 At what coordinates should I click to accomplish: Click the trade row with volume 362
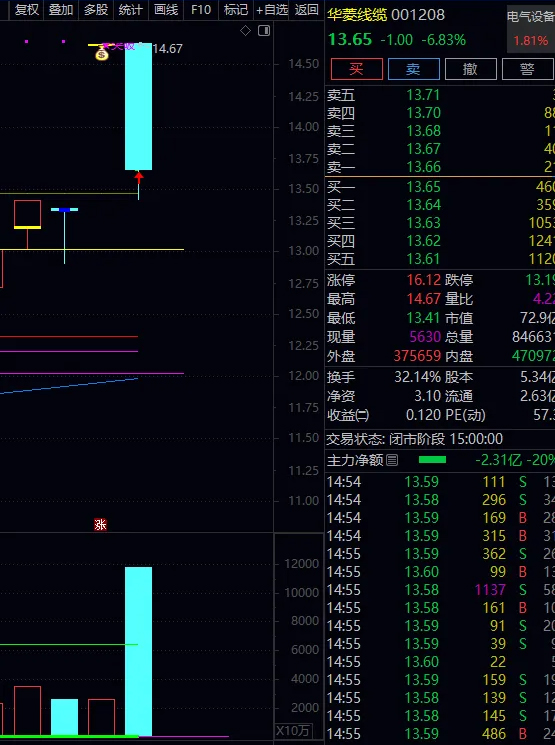(440, 554)
